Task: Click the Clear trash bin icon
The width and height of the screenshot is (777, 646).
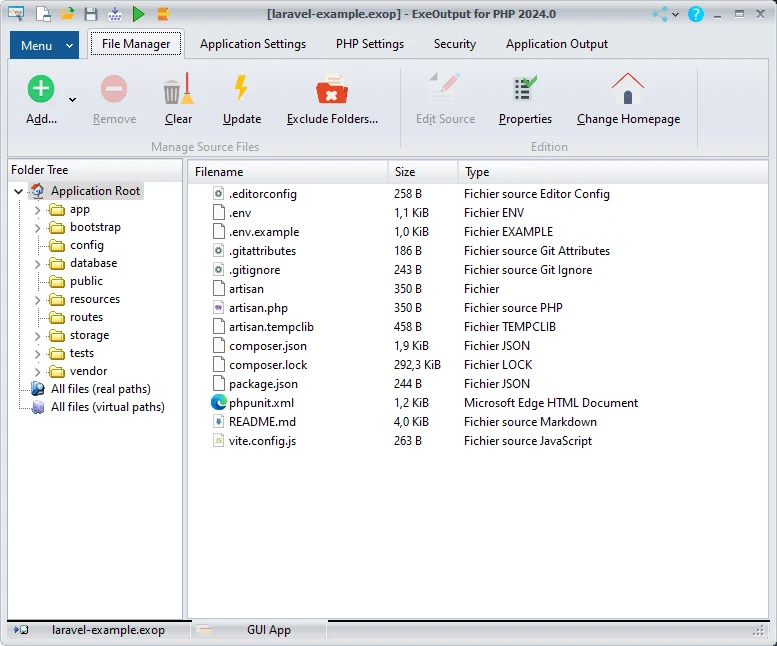Action: tap(178, 91)
